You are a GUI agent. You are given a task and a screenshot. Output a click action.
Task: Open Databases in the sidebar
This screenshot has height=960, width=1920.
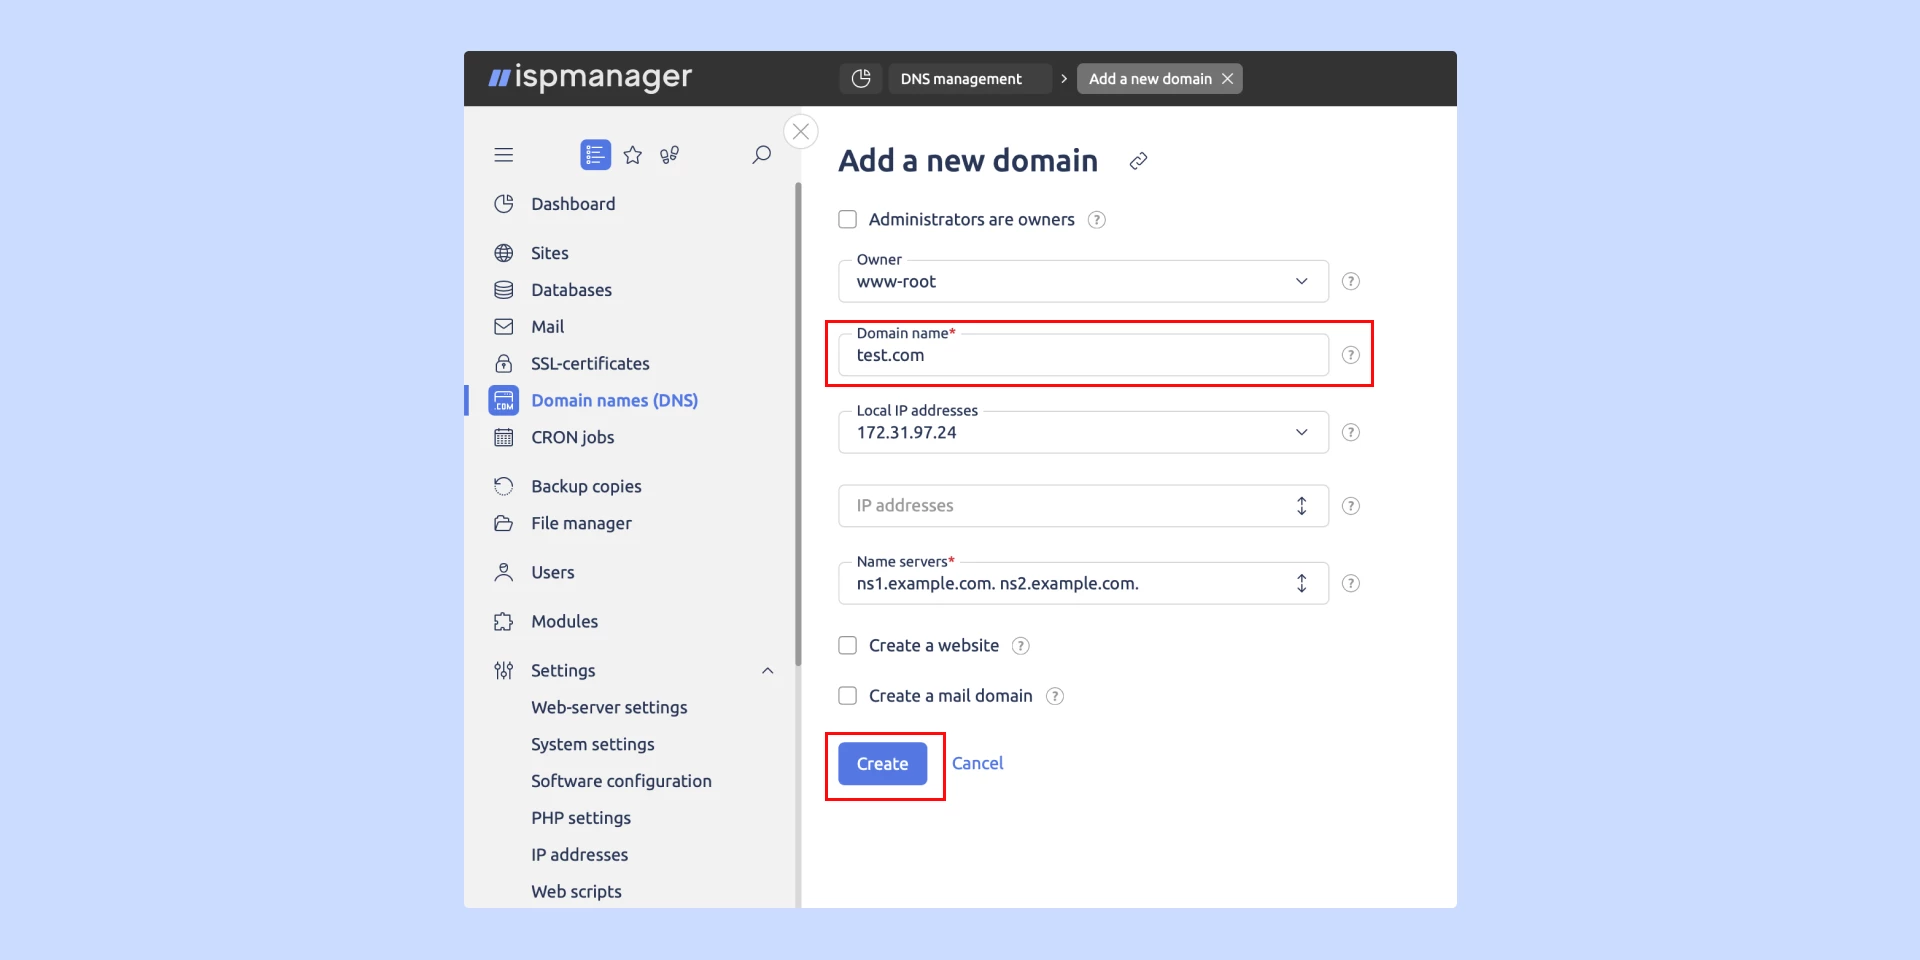pos(571,290)
